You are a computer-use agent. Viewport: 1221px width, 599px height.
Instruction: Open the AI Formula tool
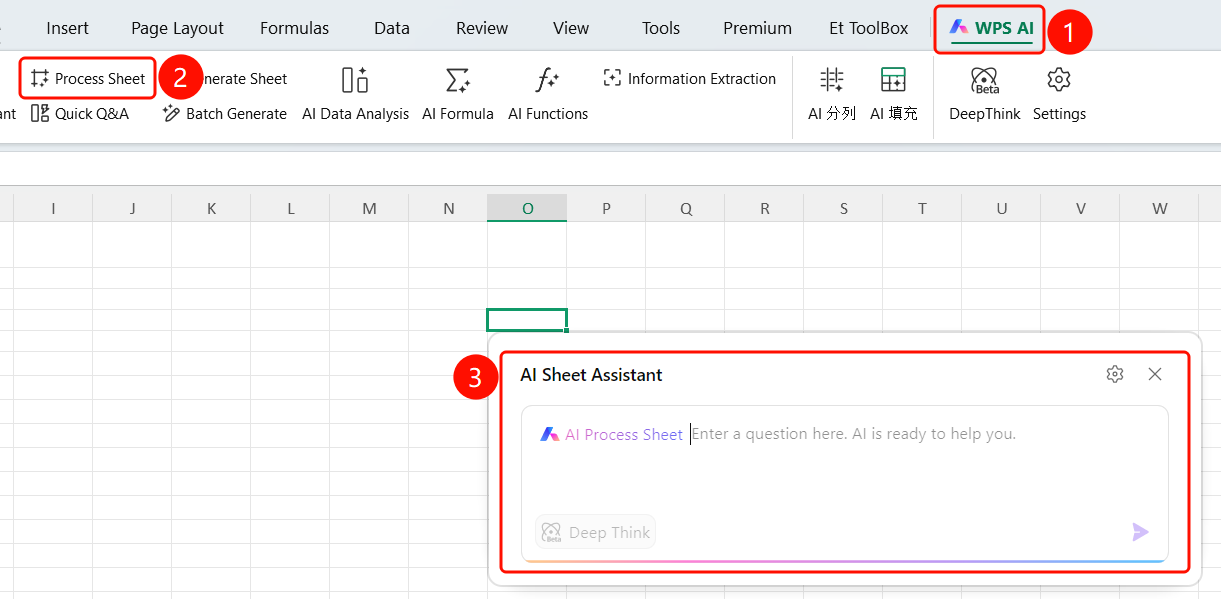[458, 93]
